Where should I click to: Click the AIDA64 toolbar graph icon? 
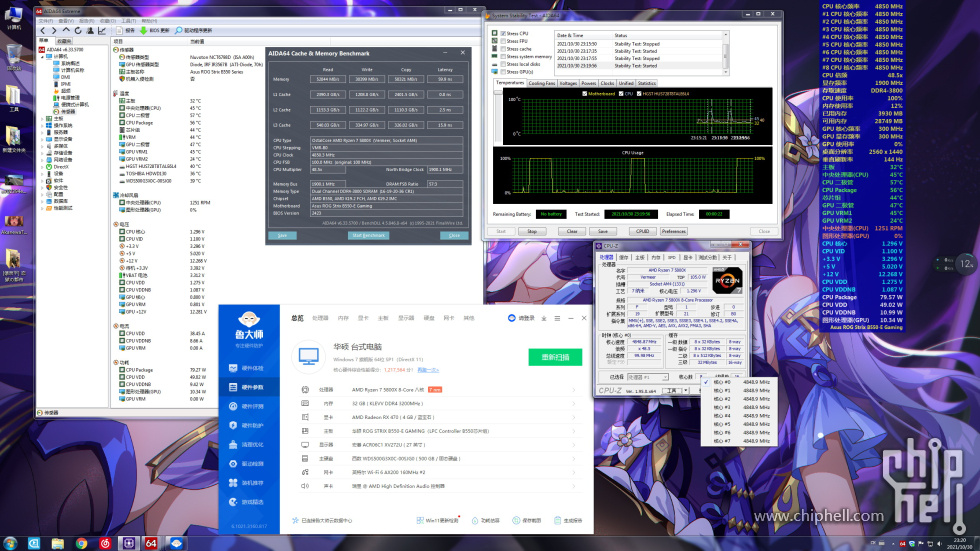[x=102, y=30]
